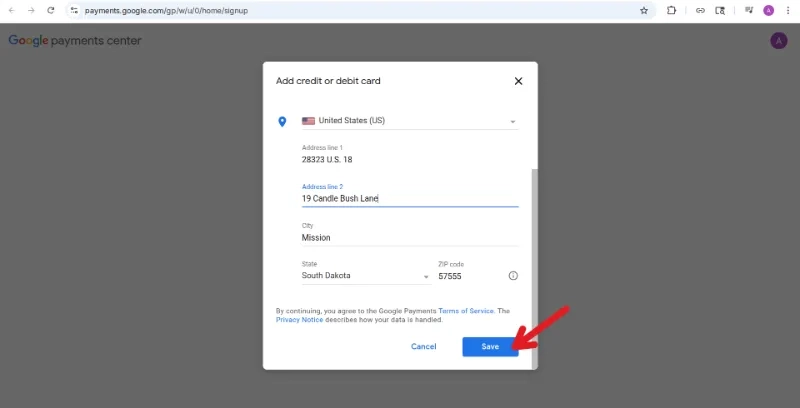Open the media control icon in toolbar
Image resolution: width=800 pixels, height=408 pixels.
[x=748, y=10]
